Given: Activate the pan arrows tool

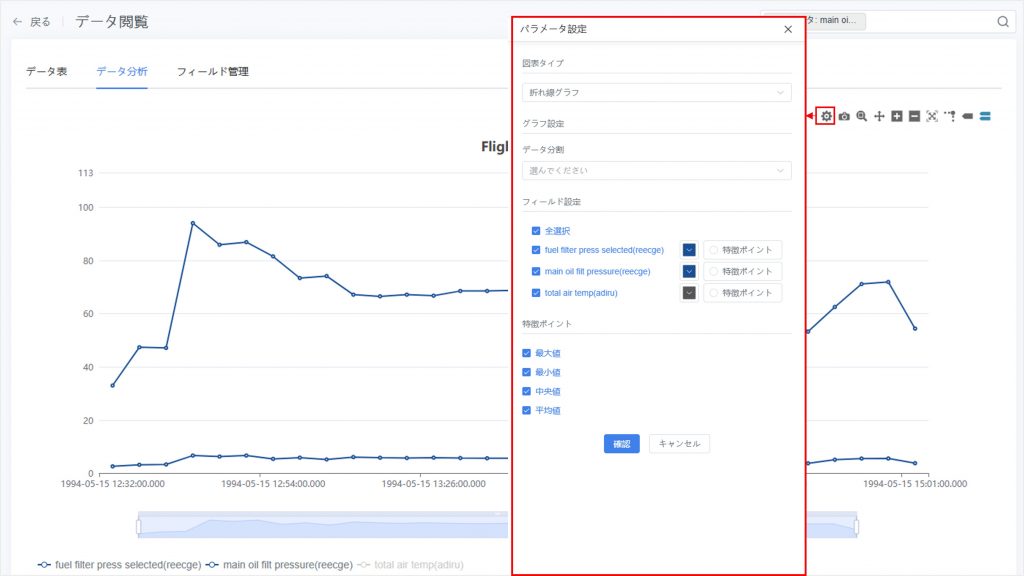Looking at the screenshot, I should [879, 116].
